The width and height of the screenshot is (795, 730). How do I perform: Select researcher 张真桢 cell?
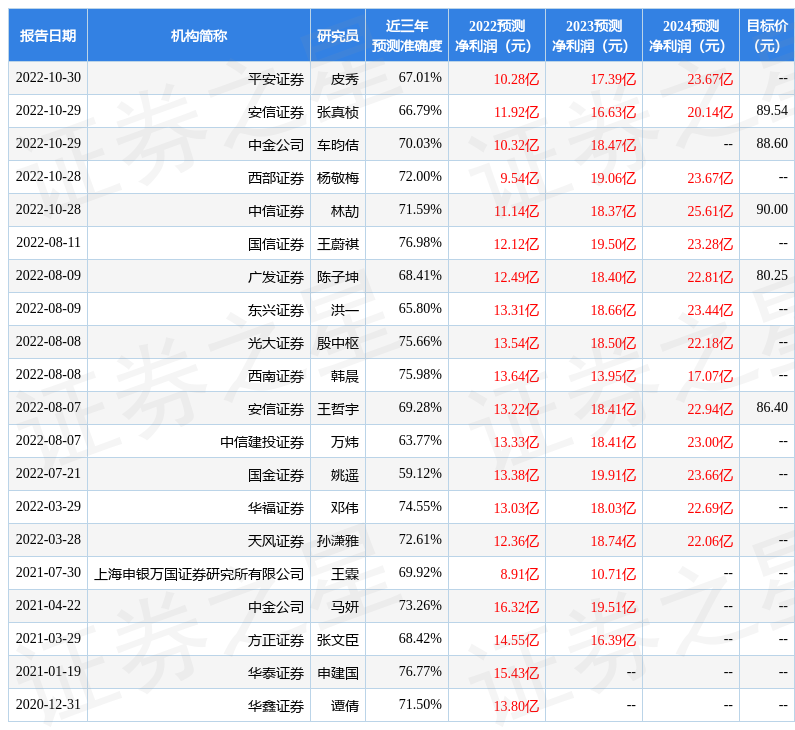(338, 112)
